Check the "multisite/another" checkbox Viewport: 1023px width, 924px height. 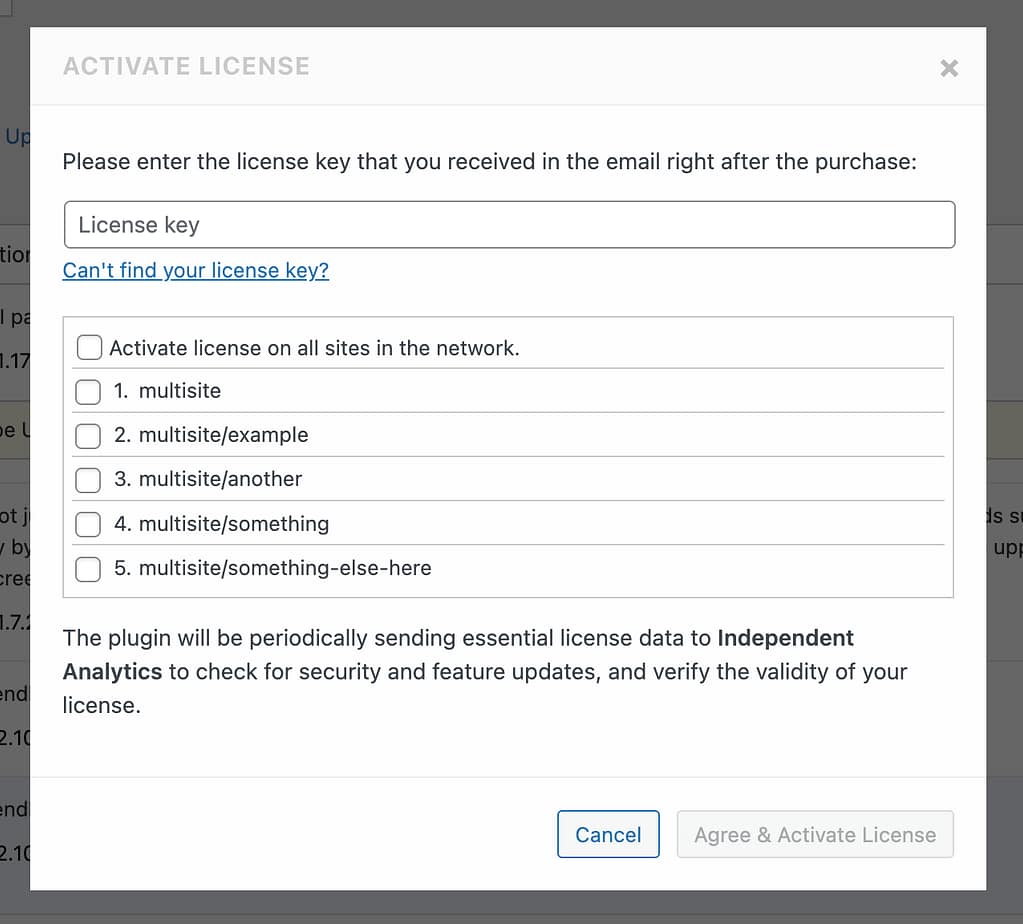click(x=88, y=480)
